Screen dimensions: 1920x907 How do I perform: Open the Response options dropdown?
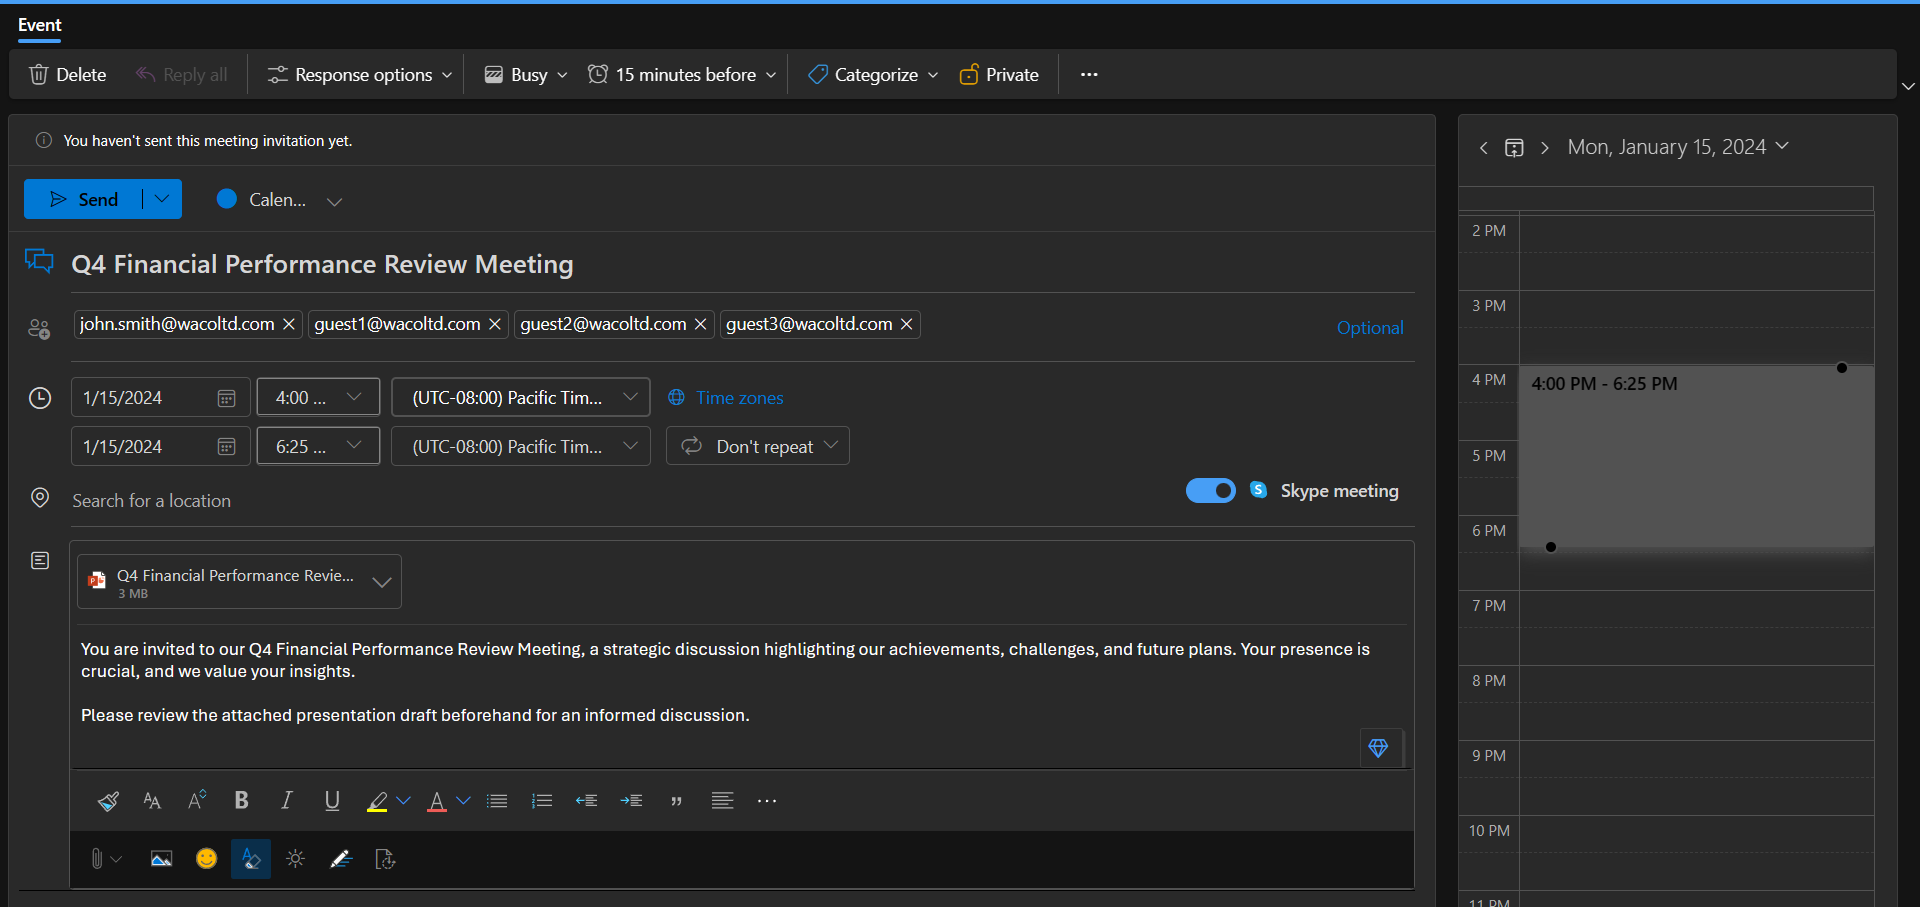360,75
